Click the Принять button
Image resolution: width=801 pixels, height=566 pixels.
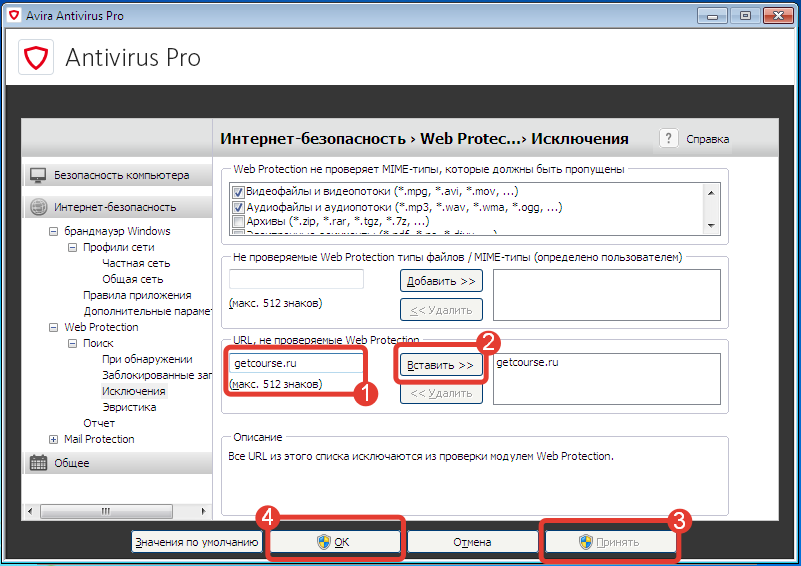click(x=610, y=542)
